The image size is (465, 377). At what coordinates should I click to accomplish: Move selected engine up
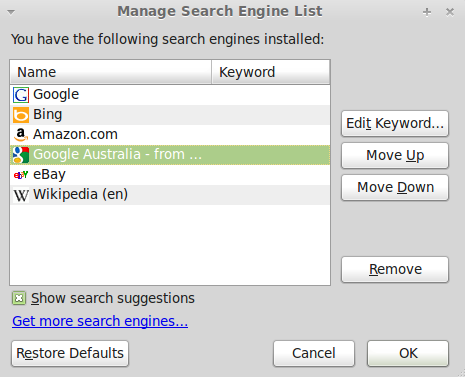point(395,156)
